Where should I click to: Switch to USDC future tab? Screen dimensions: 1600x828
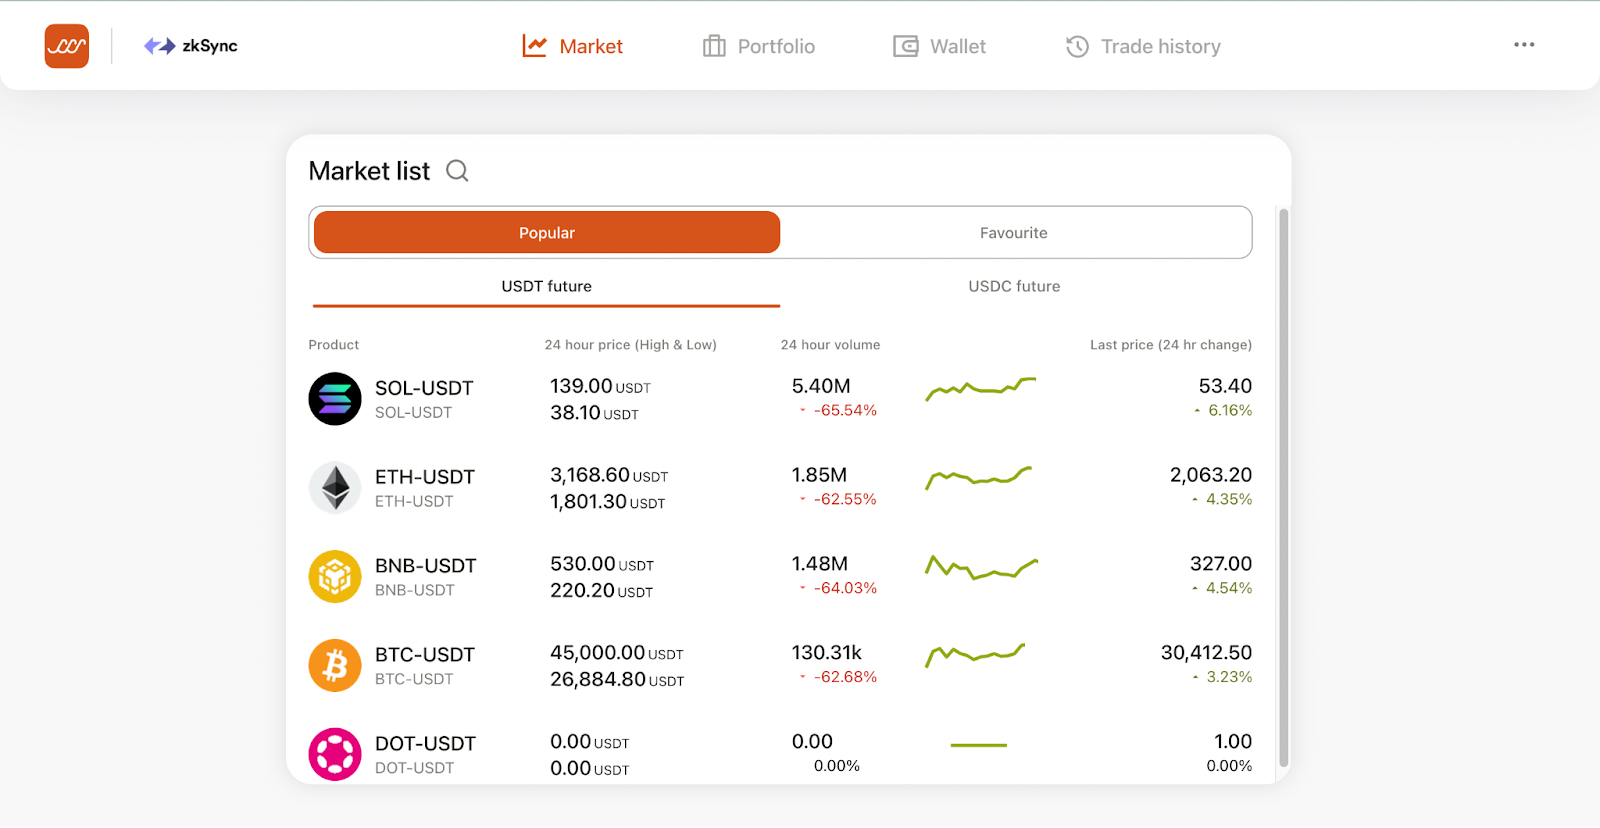pos(1014,286)
